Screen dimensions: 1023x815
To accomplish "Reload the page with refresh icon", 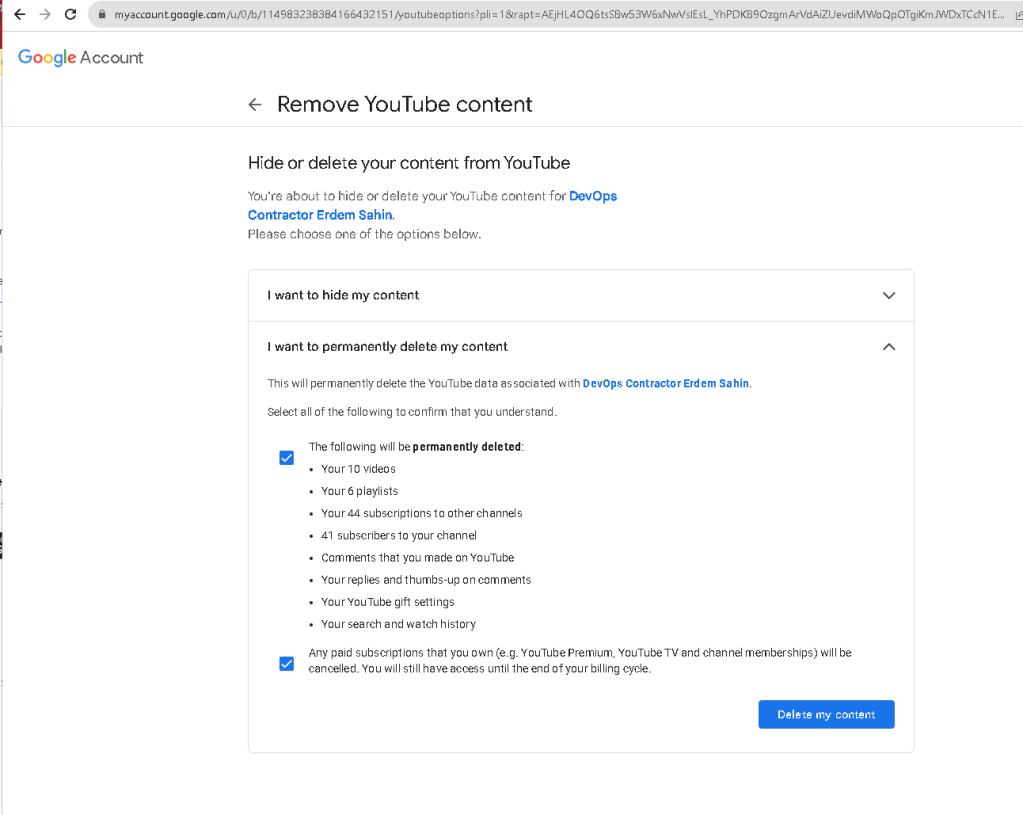I will [x=70, y=14].
